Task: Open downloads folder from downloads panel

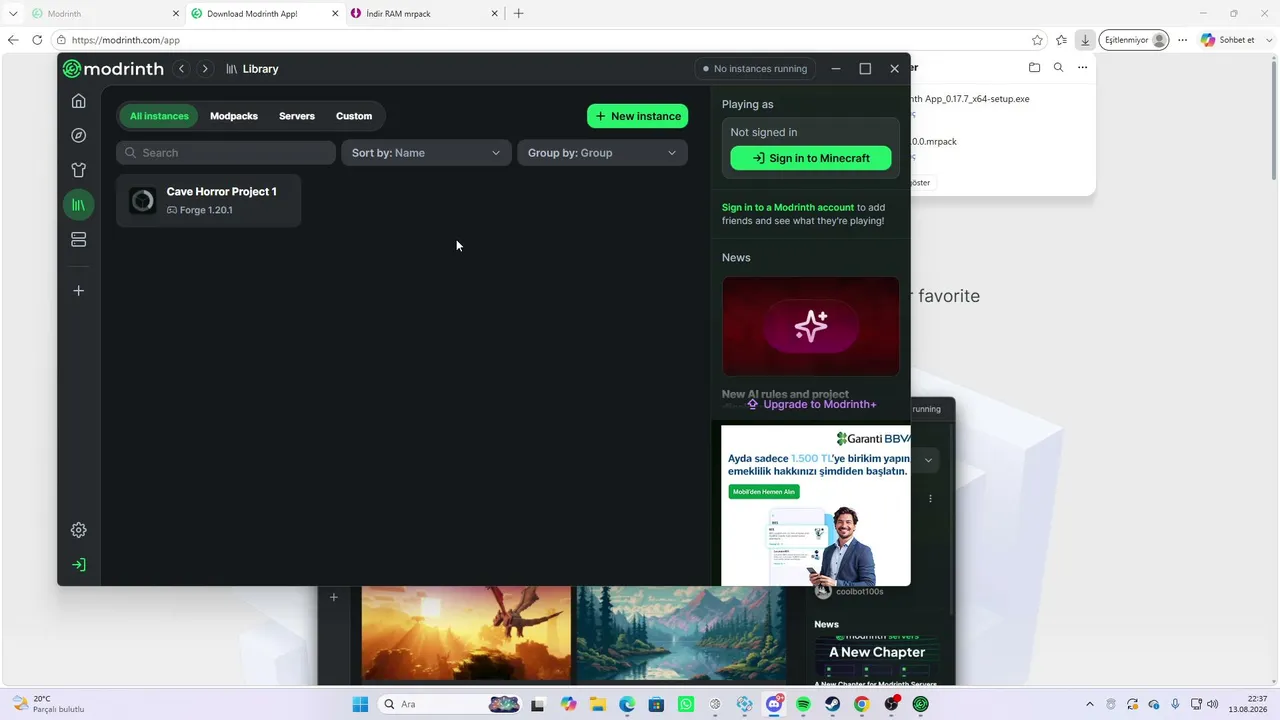Action: tap(1034, 68)
